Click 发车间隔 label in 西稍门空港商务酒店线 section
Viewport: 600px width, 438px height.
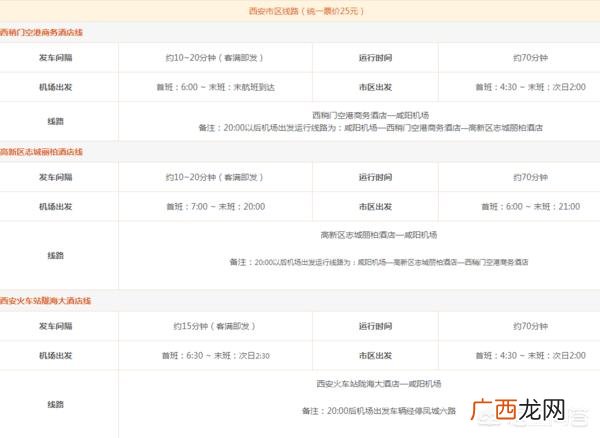(55, 58)
